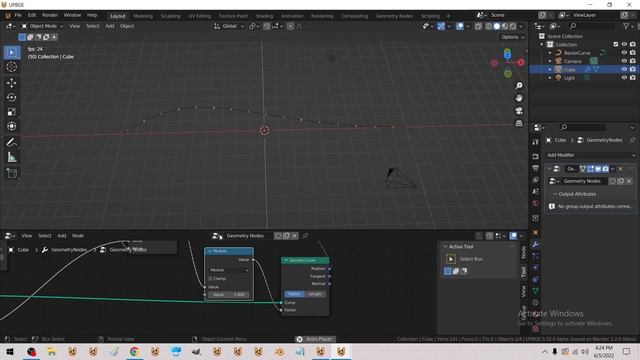
Task: Open the Output properties tab icon
Action: pos(536,168)
